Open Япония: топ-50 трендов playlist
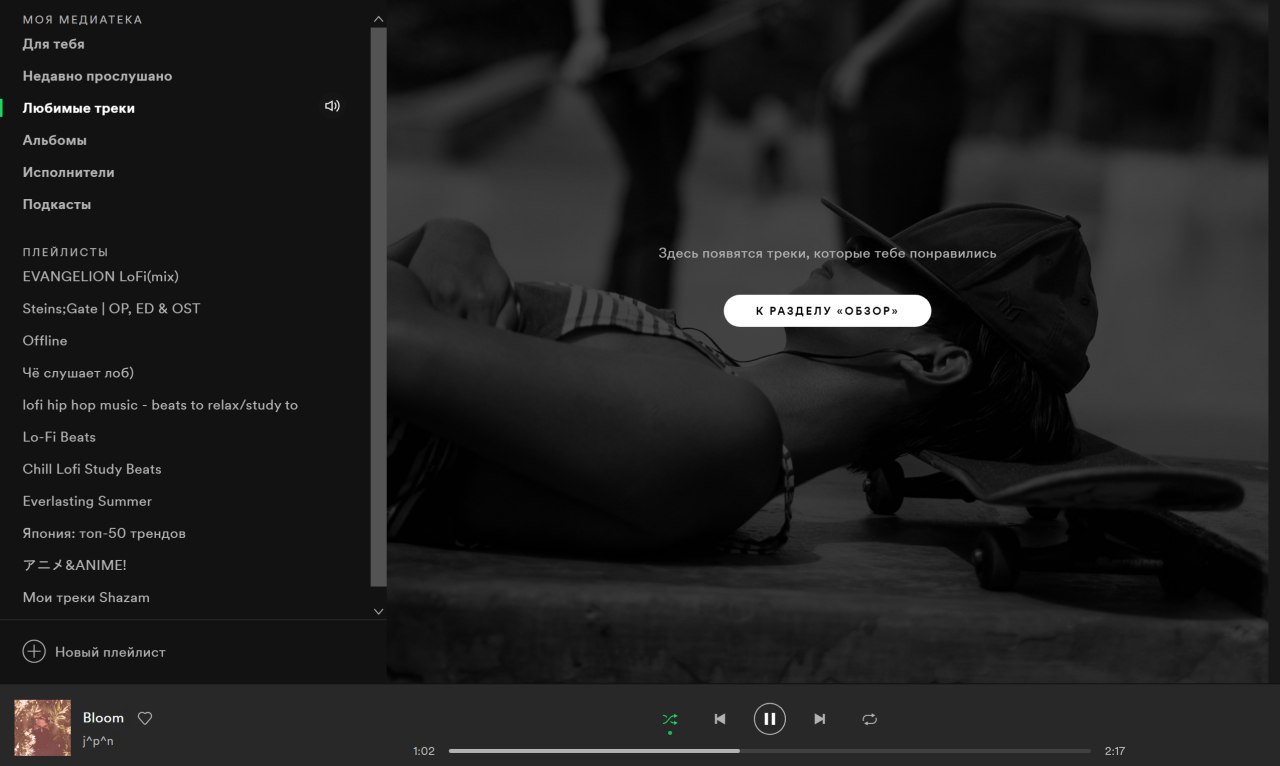The image size is (1280, 766). pos(104,533)
